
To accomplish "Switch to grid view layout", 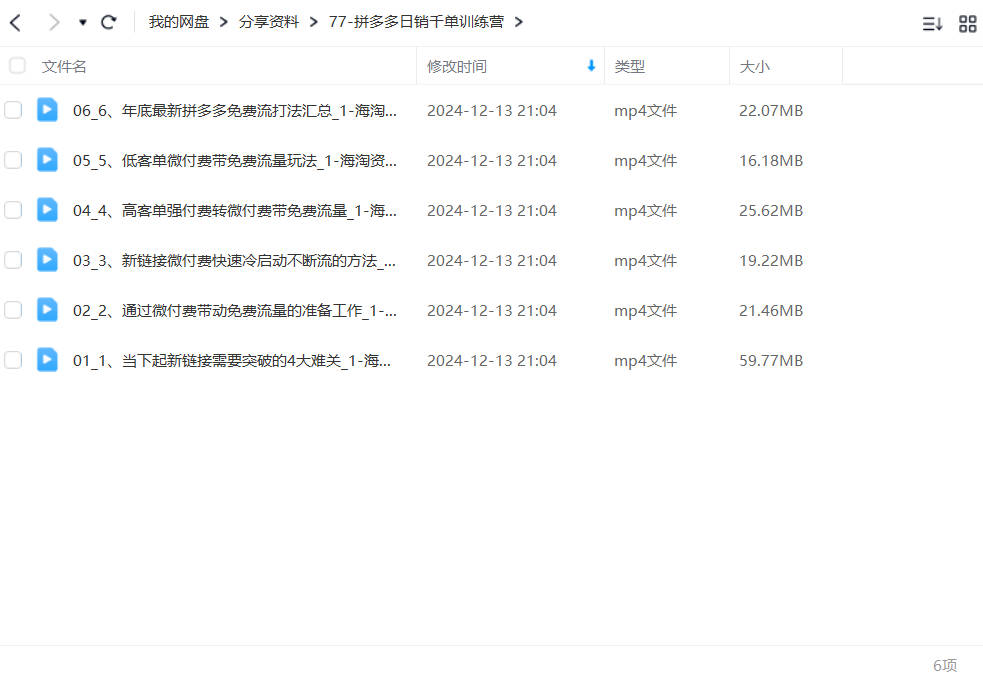I will coord(967,24).
